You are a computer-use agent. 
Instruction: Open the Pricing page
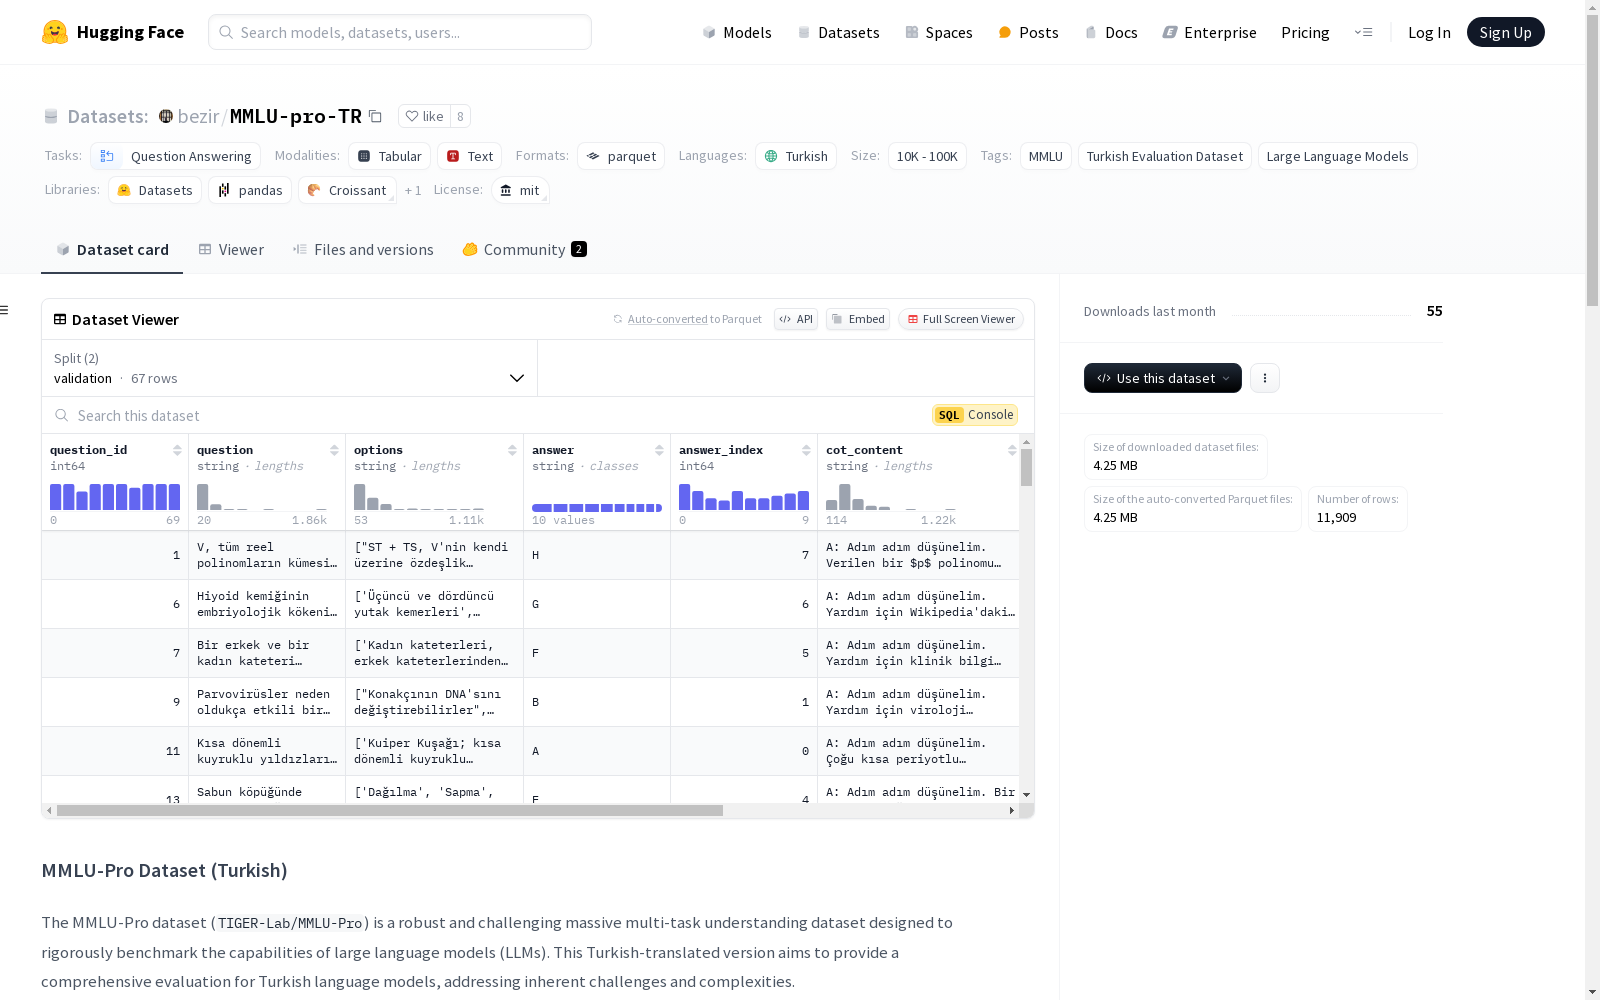[1305, 32]
